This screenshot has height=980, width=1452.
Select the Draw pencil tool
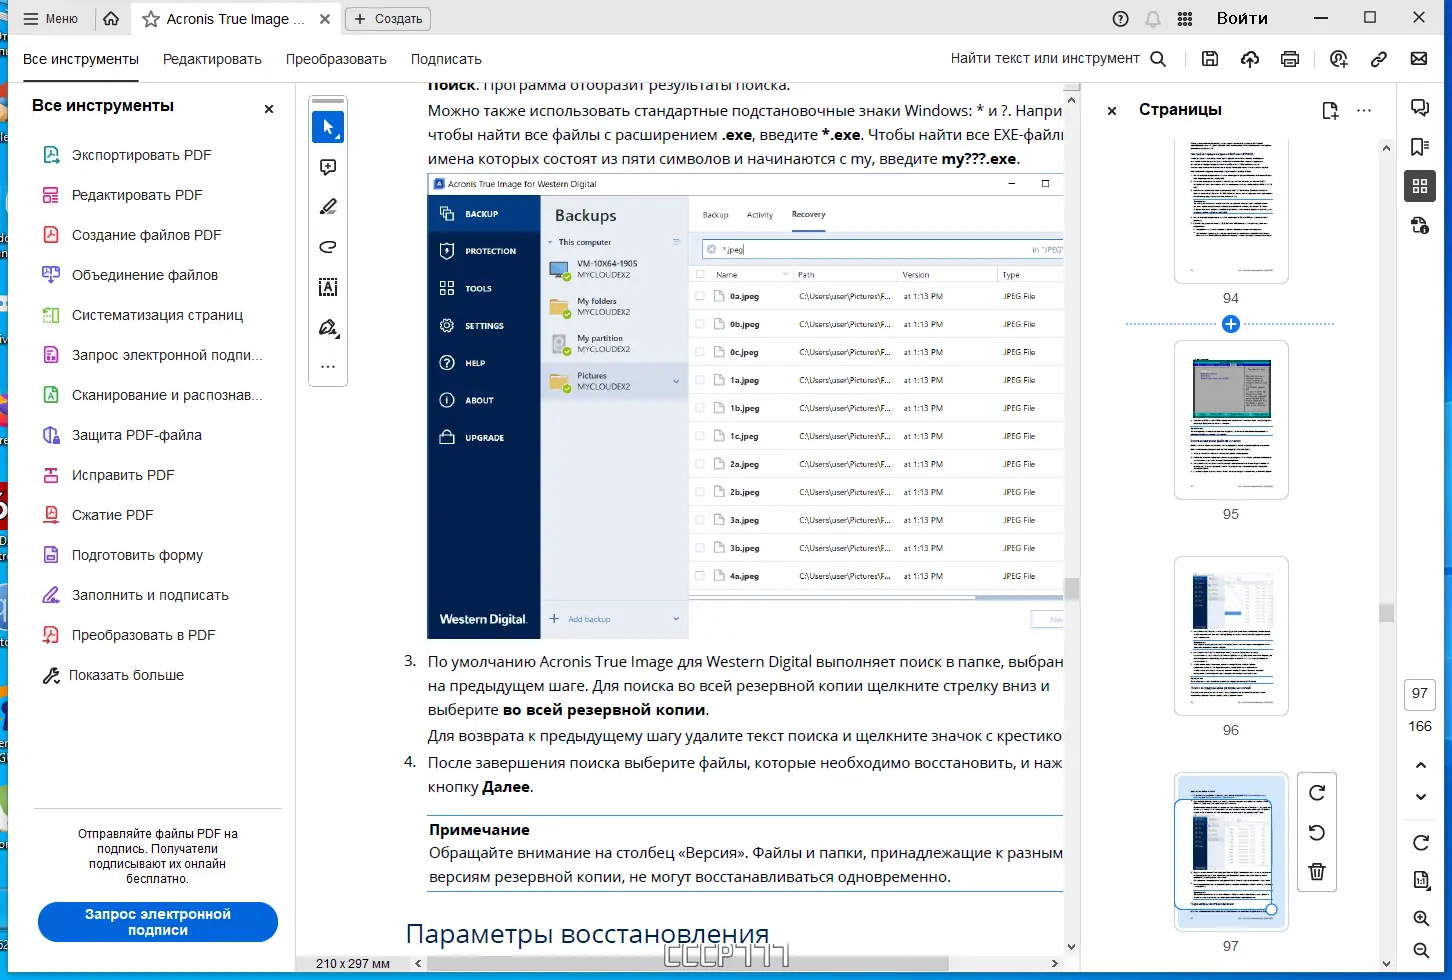[328, 207]
